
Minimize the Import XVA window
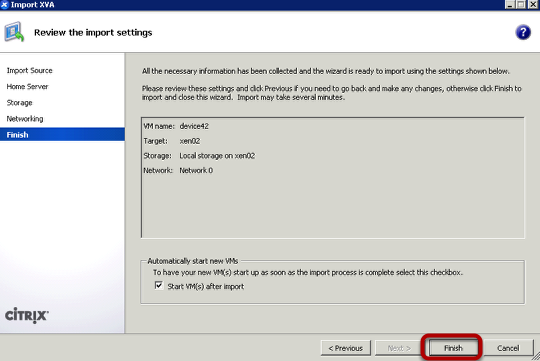(510, 4)
